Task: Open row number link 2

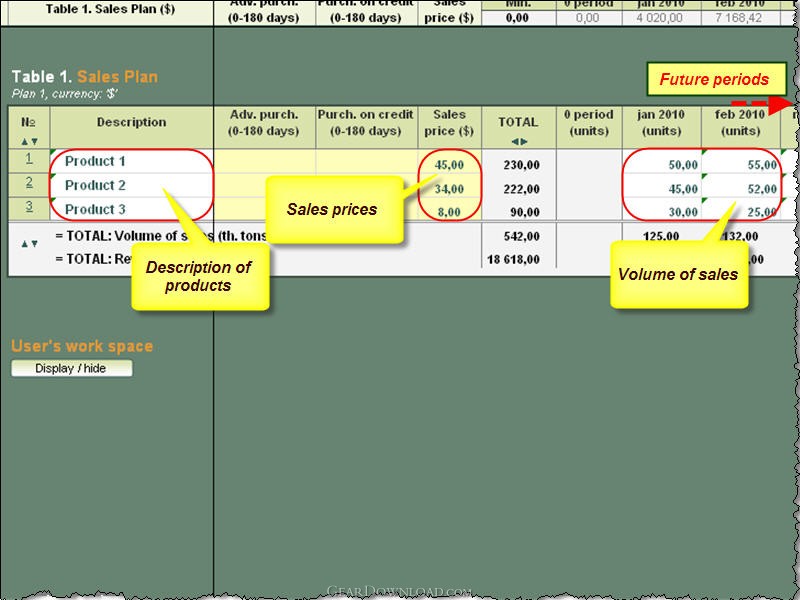Action: [29, 182]
